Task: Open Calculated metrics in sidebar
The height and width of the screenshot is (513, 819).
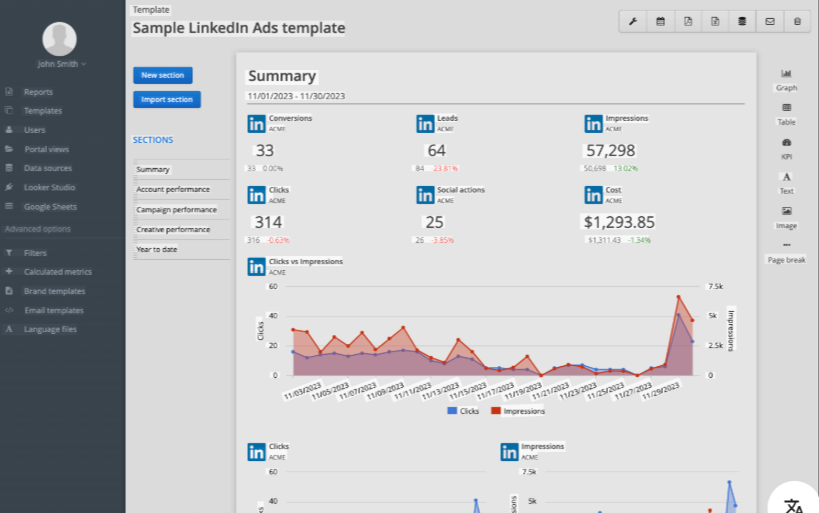Action: pos(57,272)
